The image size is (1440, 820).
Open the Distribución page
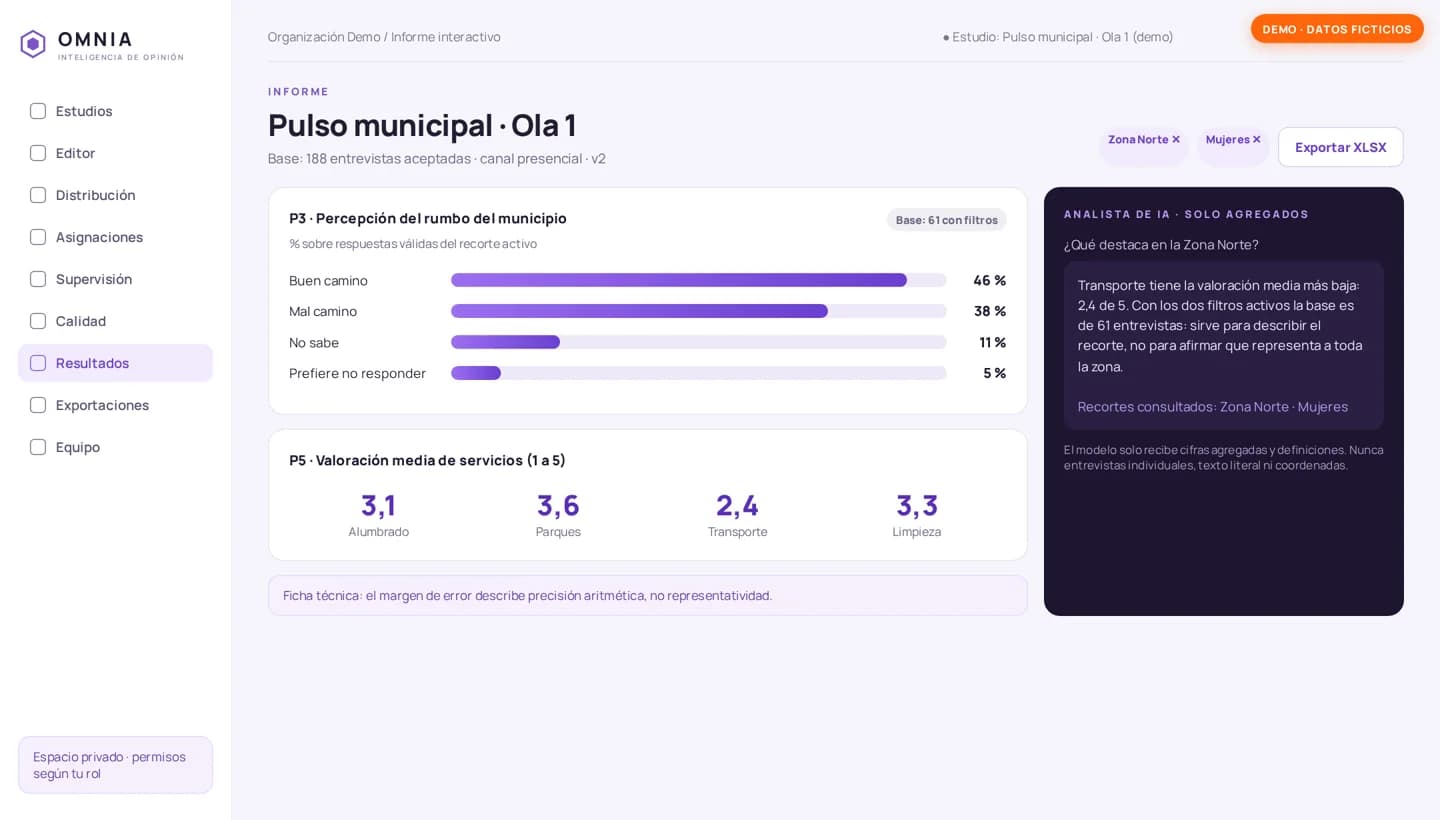[x=115, y=195]
